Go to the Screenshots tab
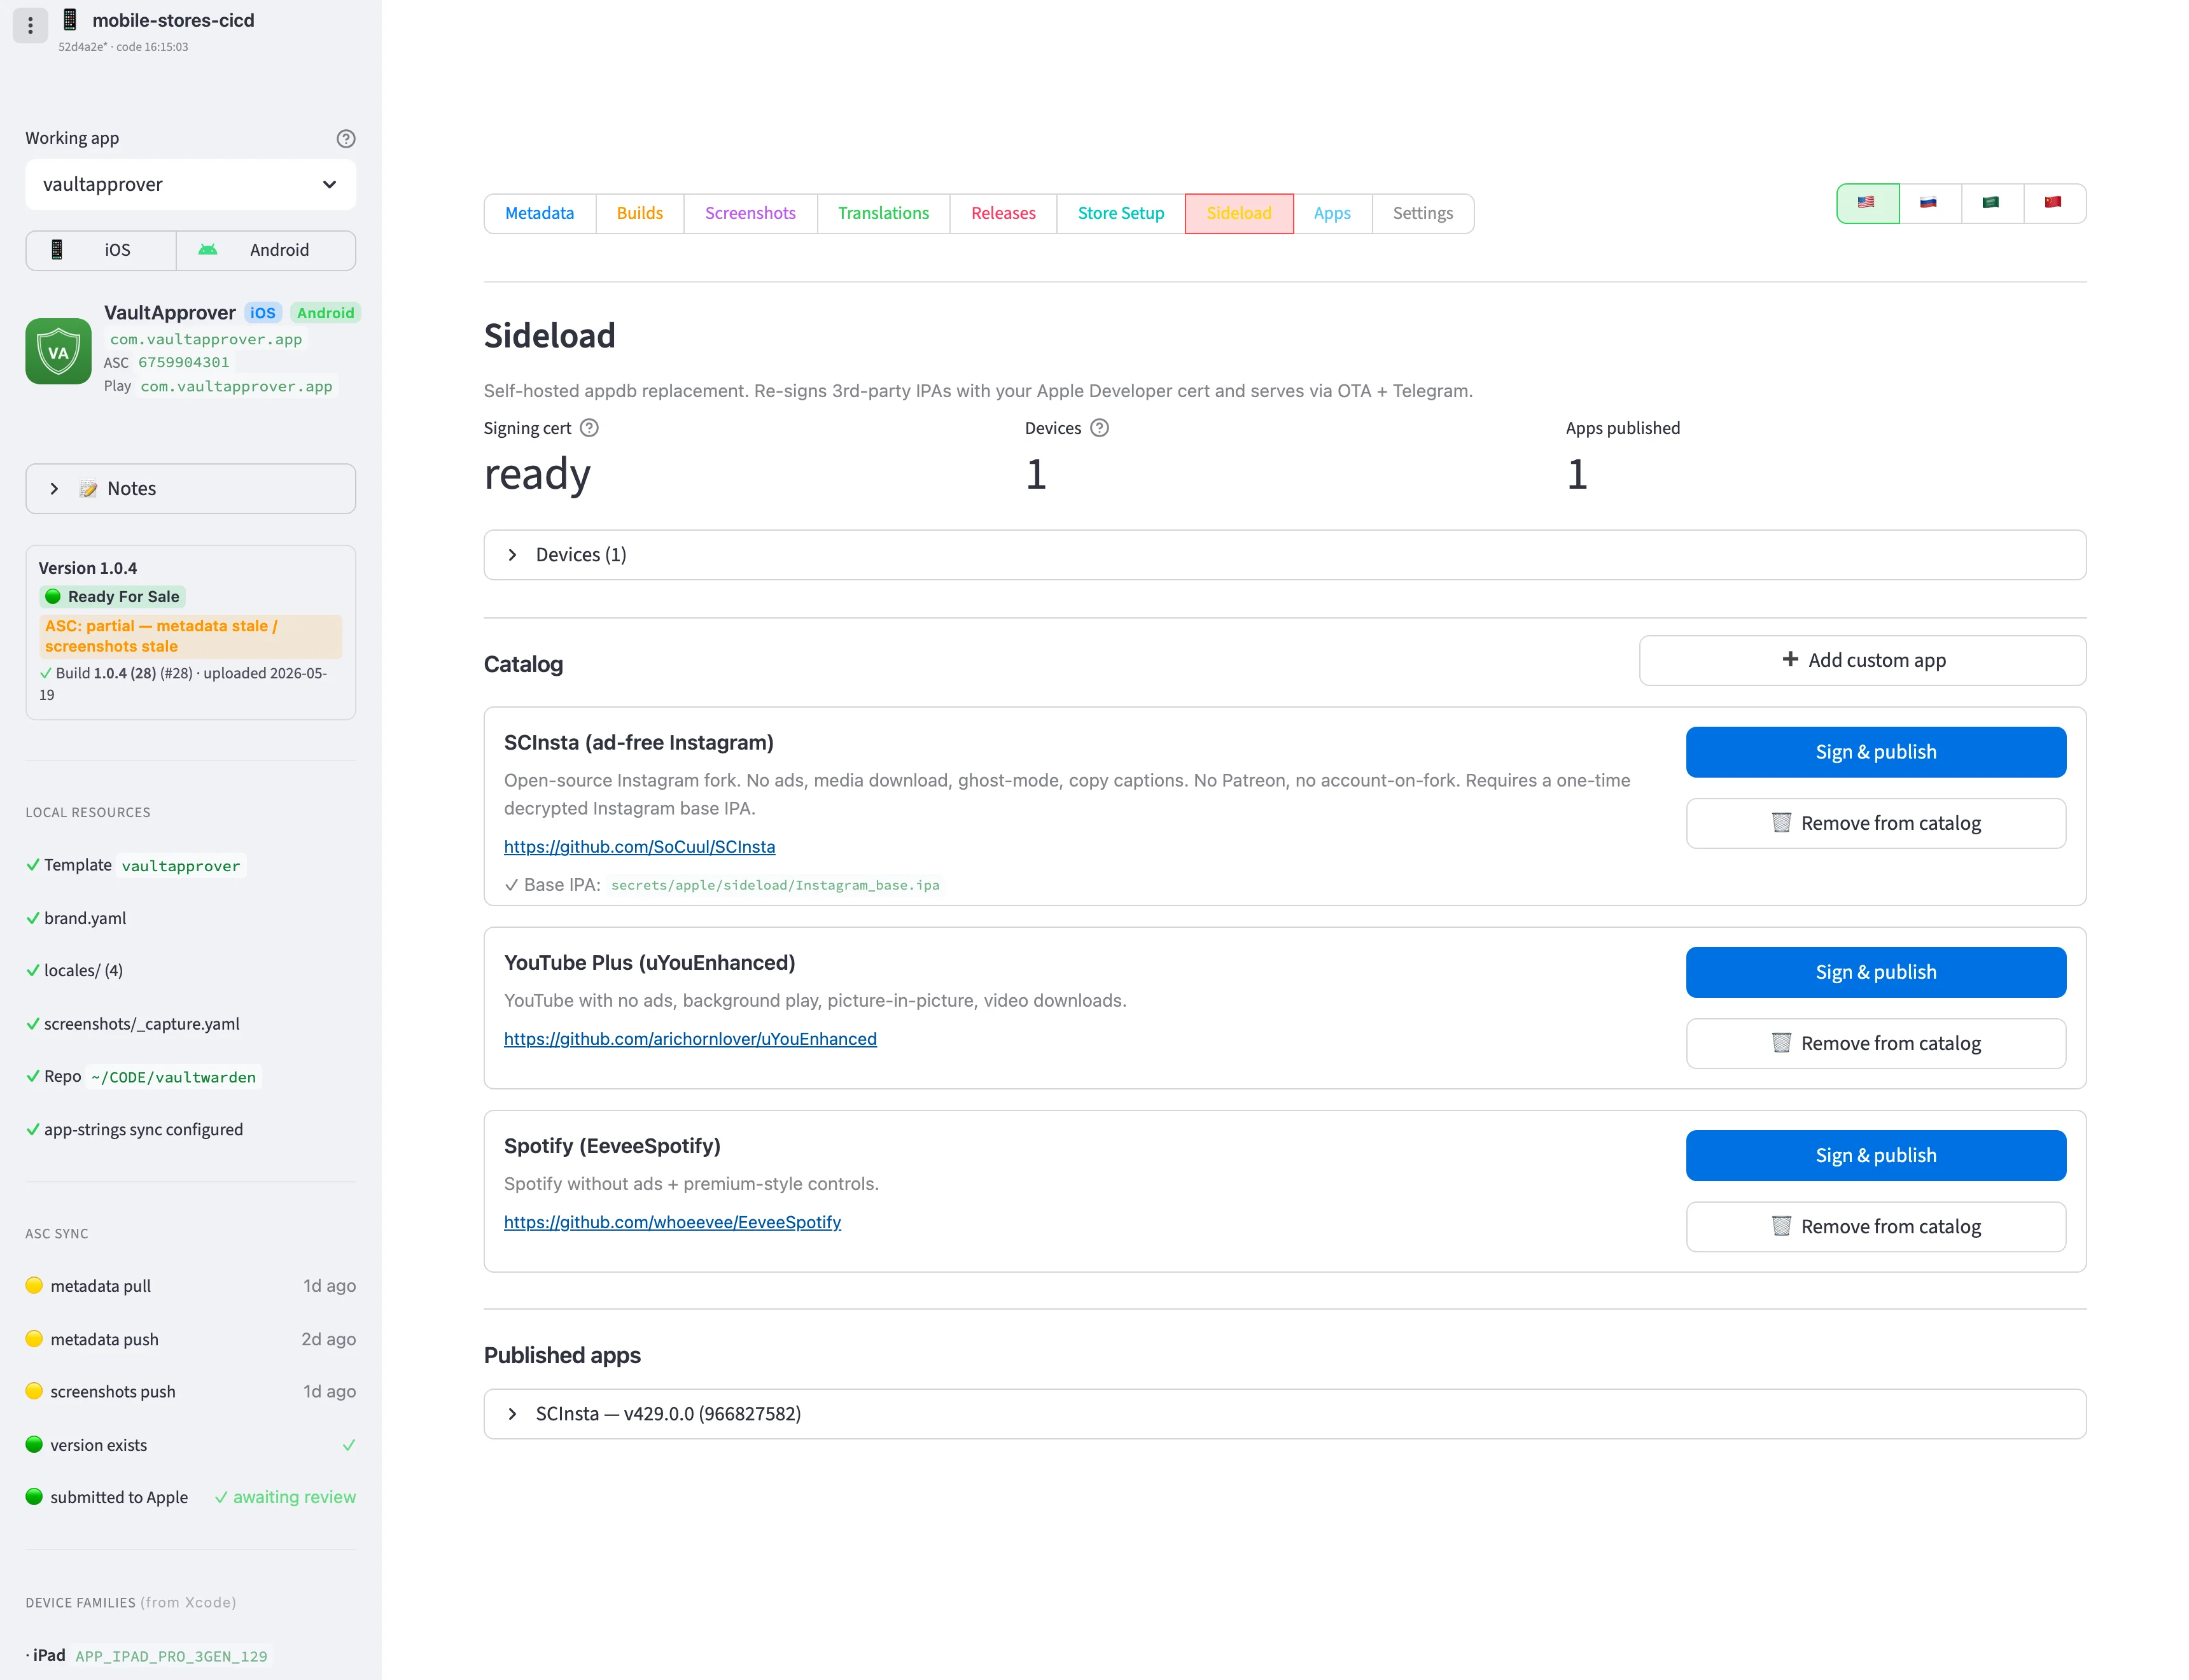This screenshot has height=1680, width=2189. [x=750, y=214]
